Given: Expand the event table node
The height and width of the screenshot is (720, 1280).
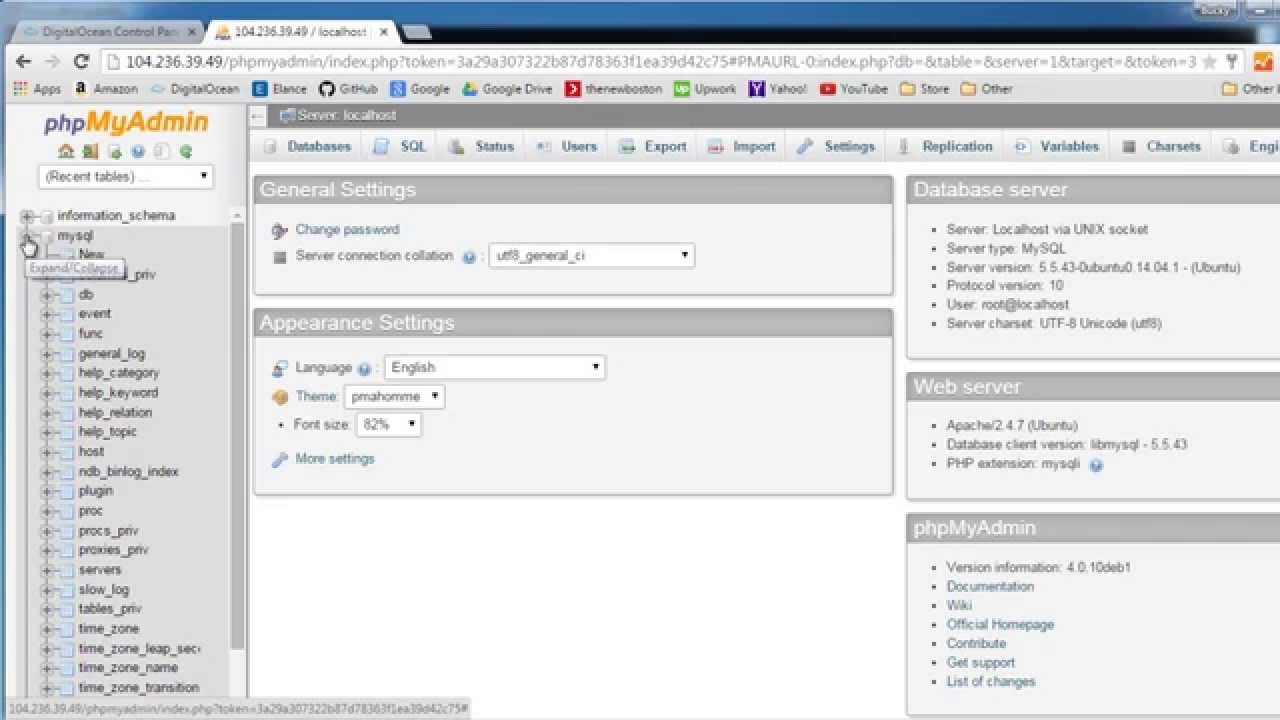Looking at the screenshot, I should [x=46, y=314].
